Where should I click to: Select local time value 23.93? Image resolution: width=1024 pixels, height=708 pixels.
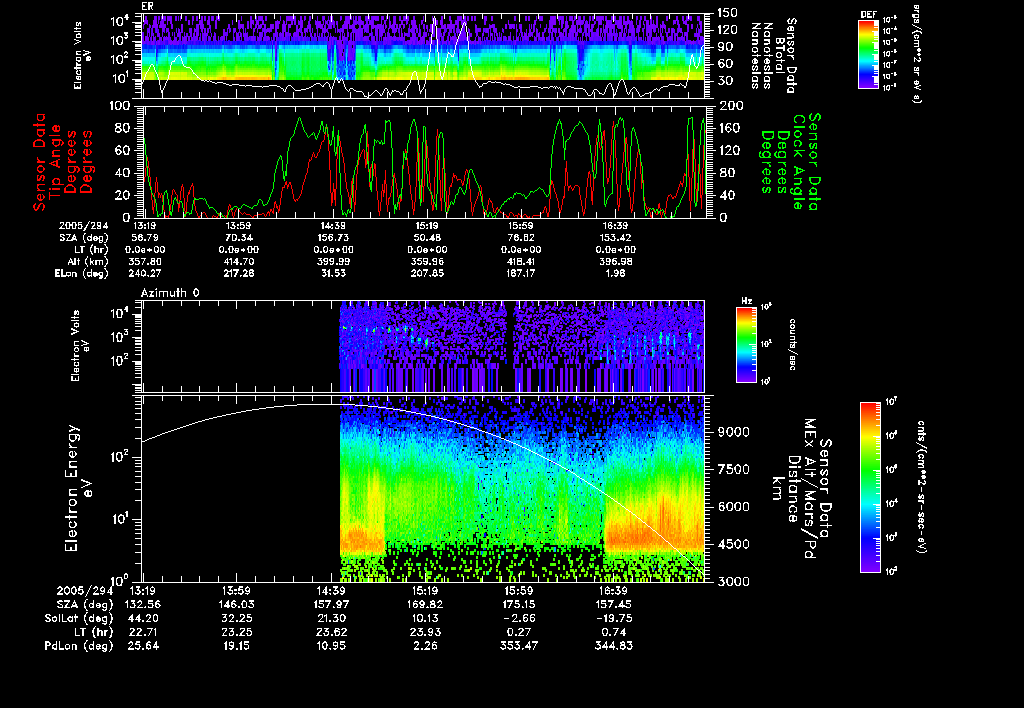(x=425, y=632)
